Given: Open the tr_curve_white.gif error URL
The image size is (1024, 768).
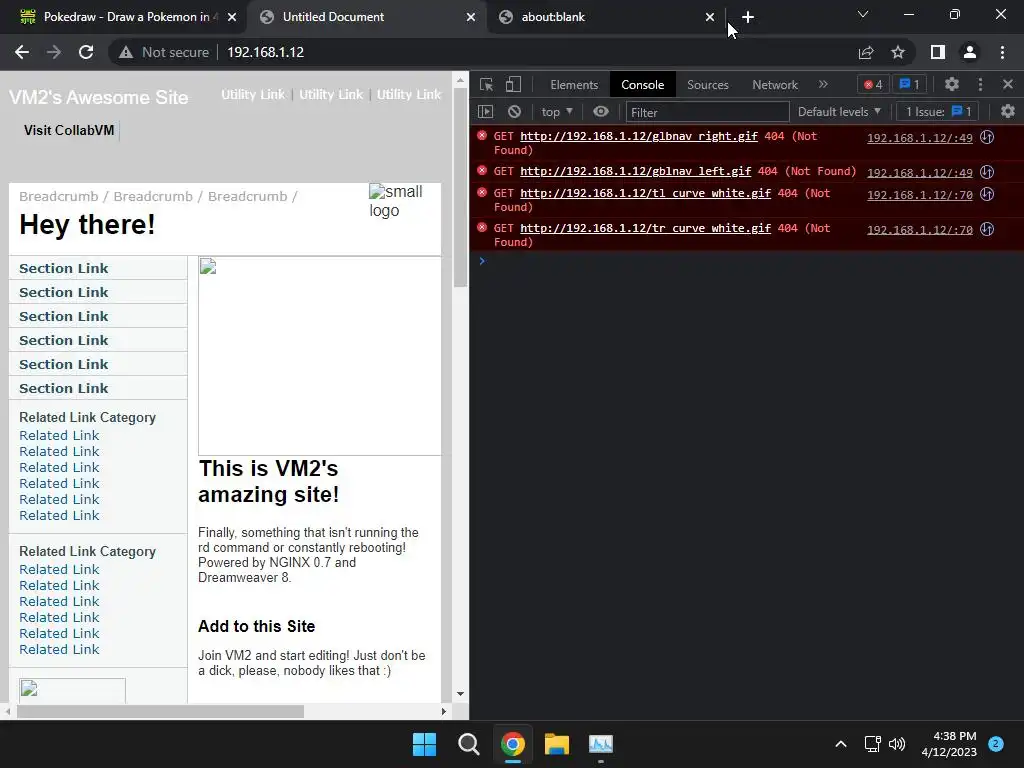Looking at the screenshot, I should [645, 228].
